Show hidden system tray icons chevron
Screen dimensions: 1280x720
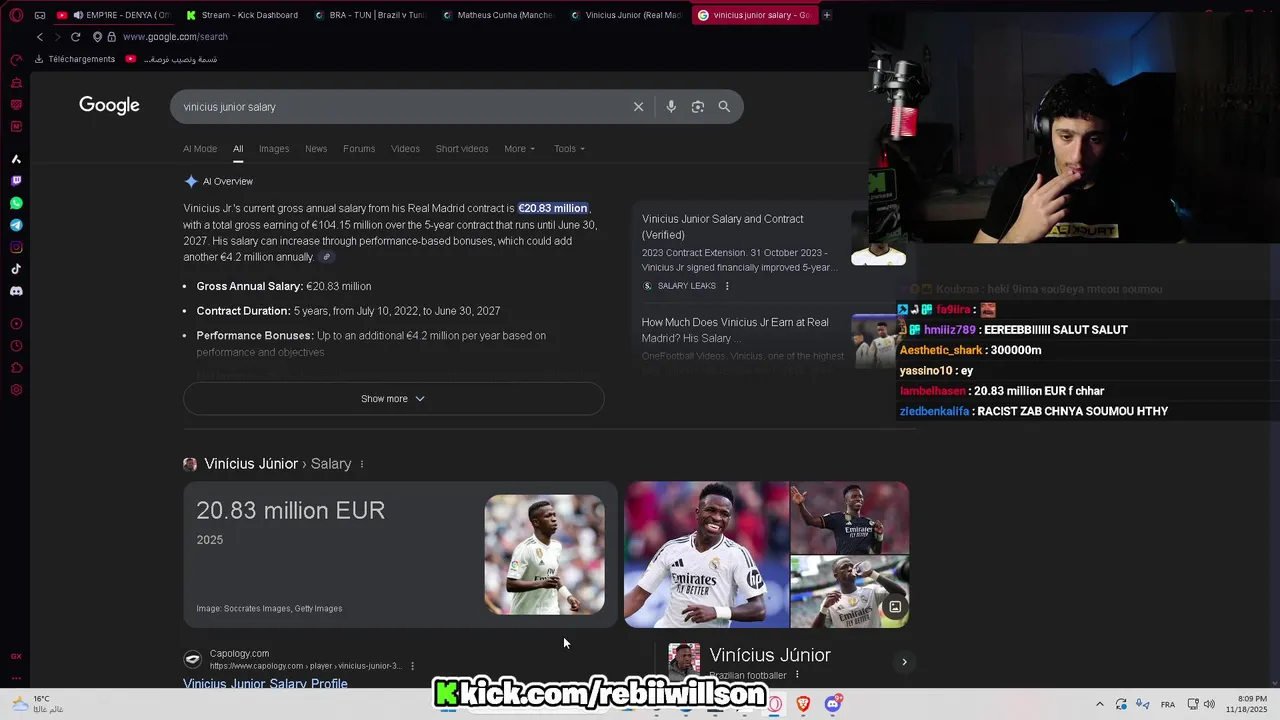(x=1100, y=704)
